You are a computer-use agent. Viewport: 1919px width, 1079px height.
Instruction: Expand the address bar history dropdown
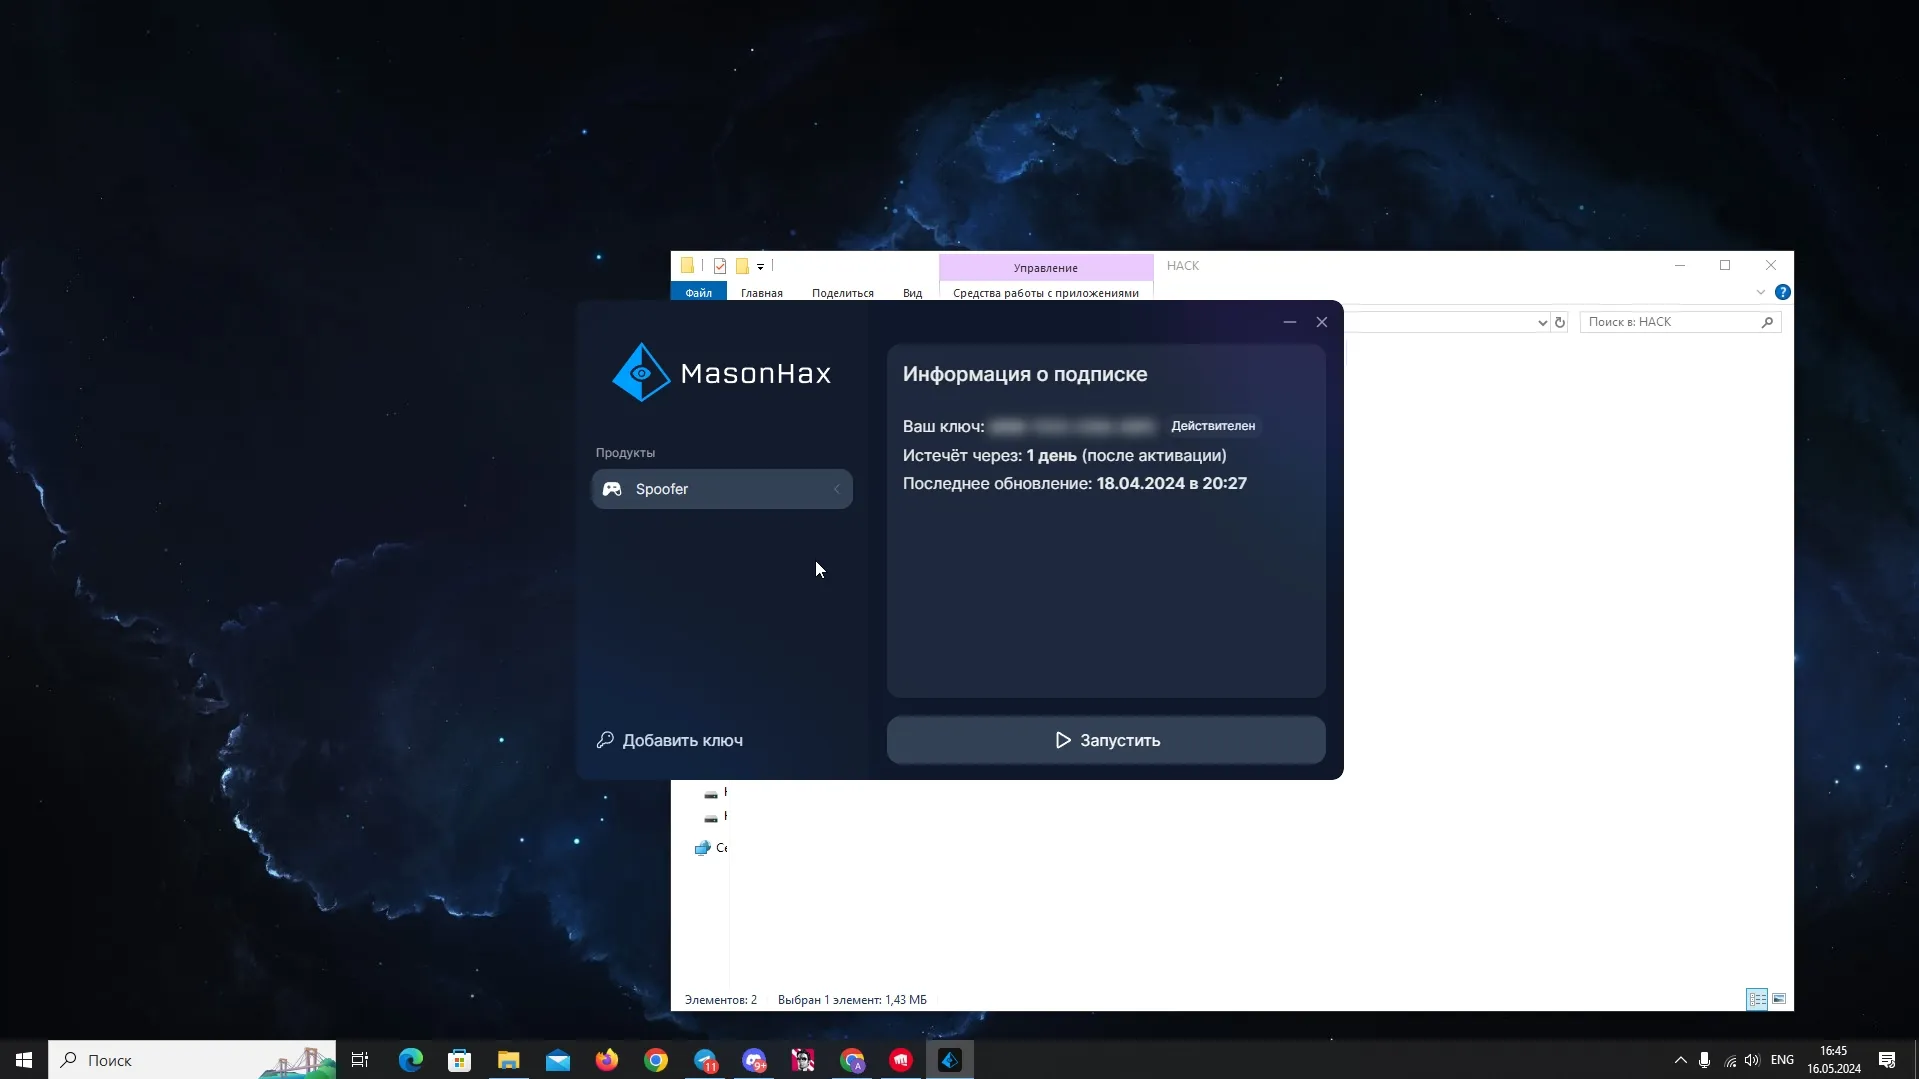pos(1542,322)
